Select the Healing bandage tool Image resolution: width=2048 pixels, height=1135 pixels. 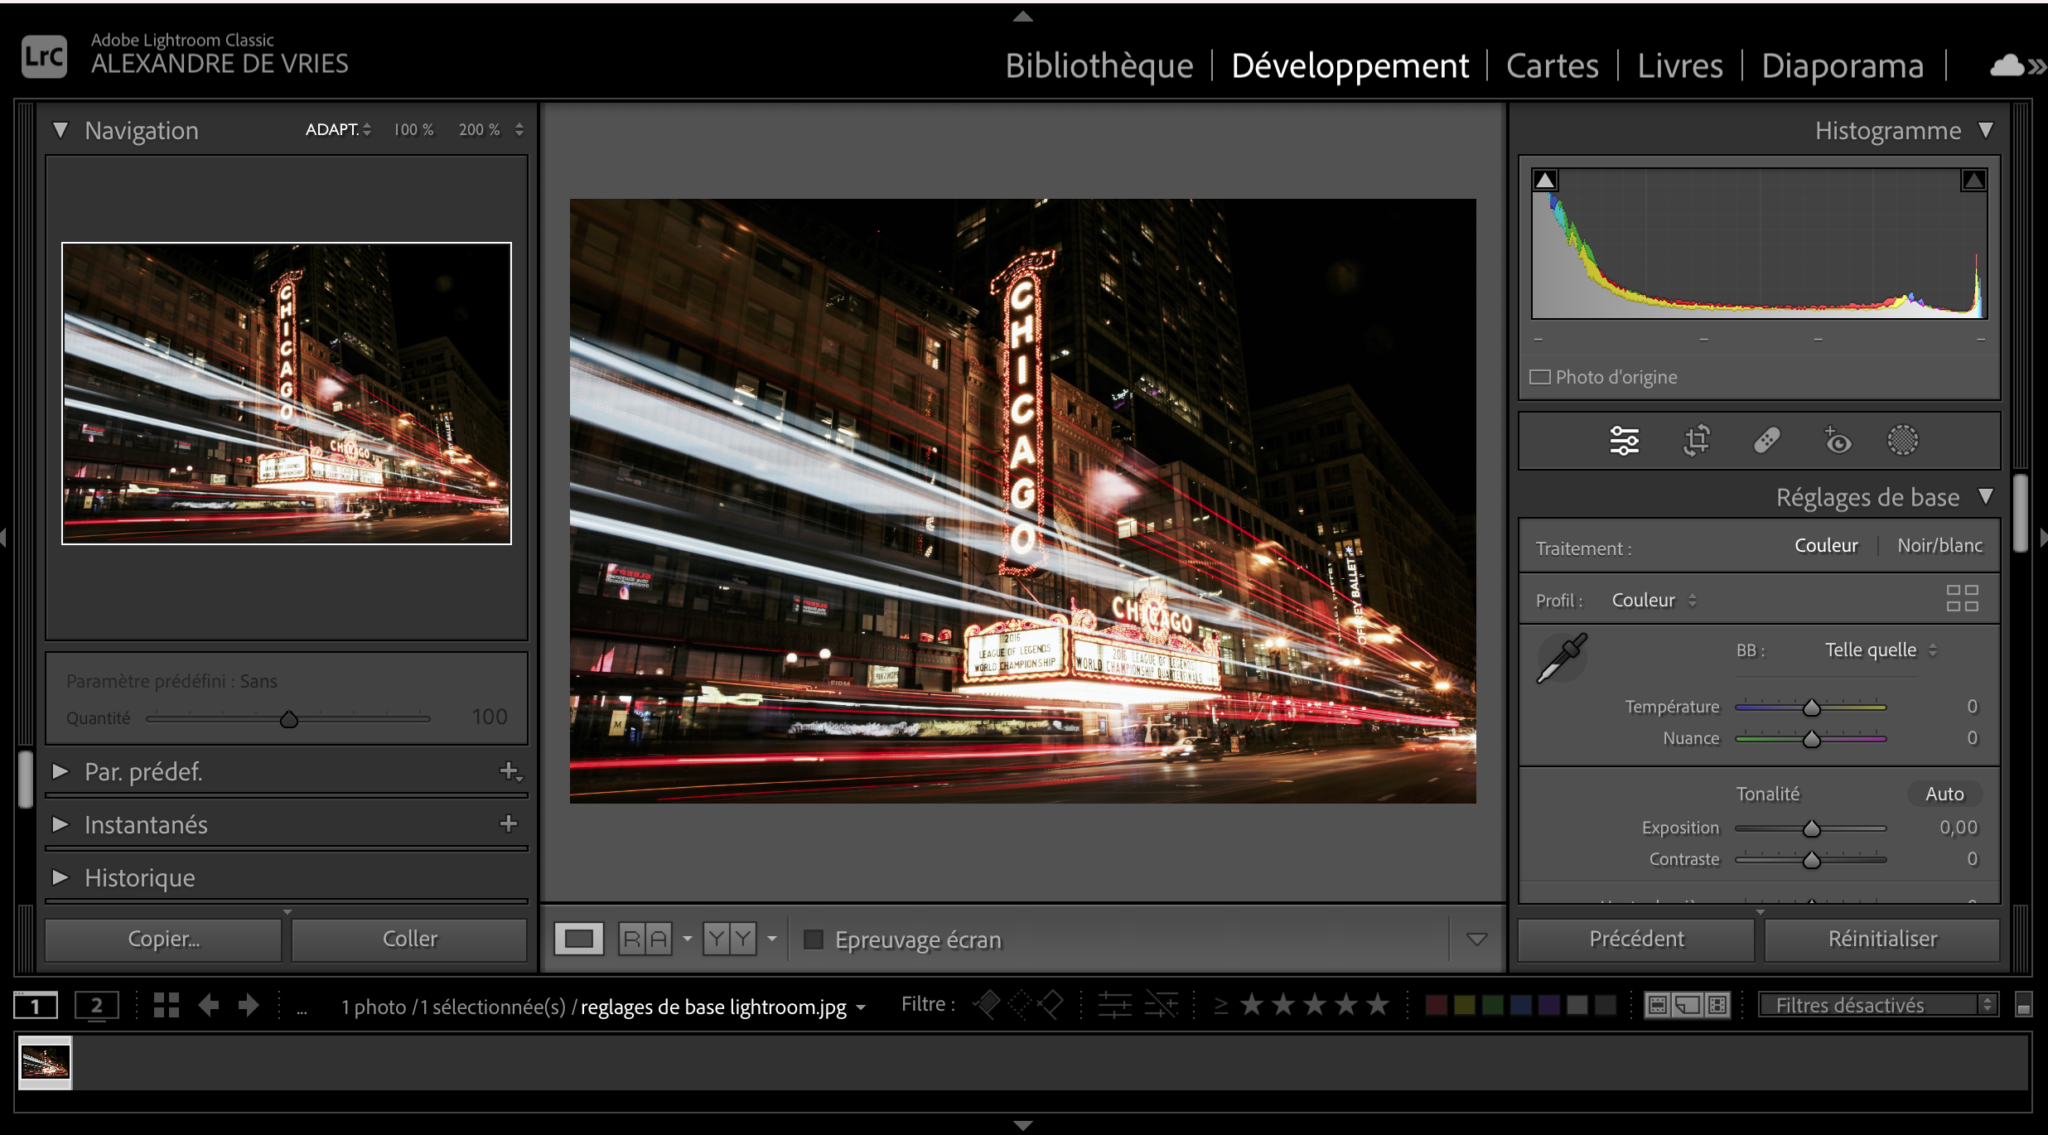1766,440
